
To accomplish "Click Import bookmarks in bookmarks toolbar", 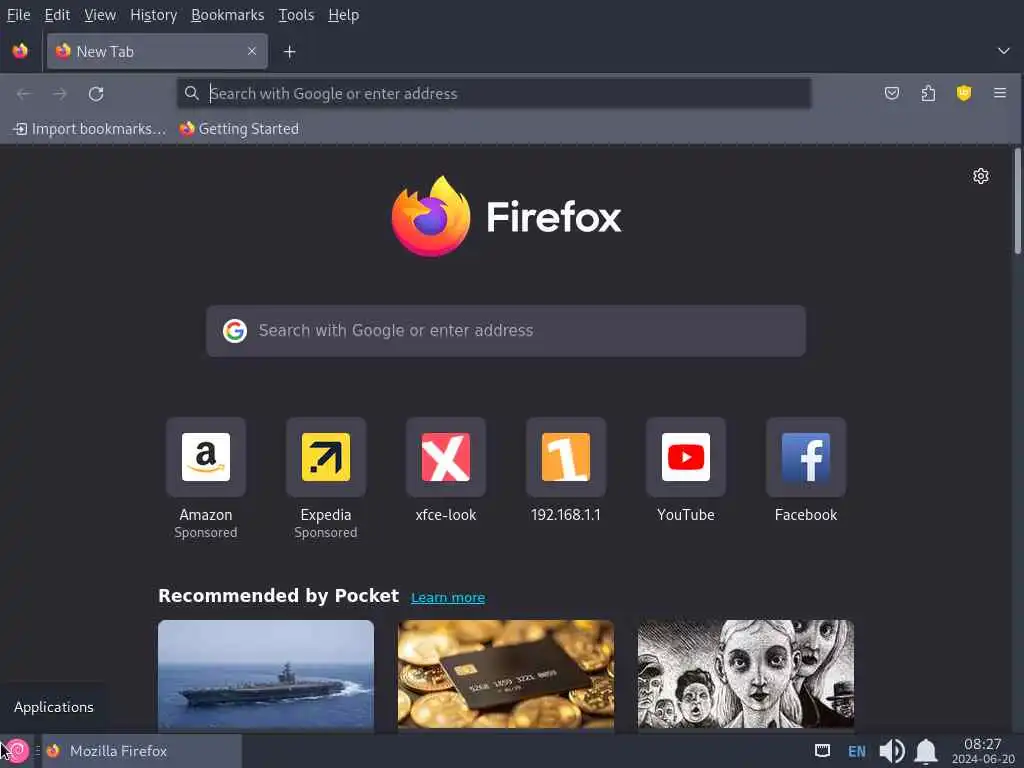I will pos(89,129).
